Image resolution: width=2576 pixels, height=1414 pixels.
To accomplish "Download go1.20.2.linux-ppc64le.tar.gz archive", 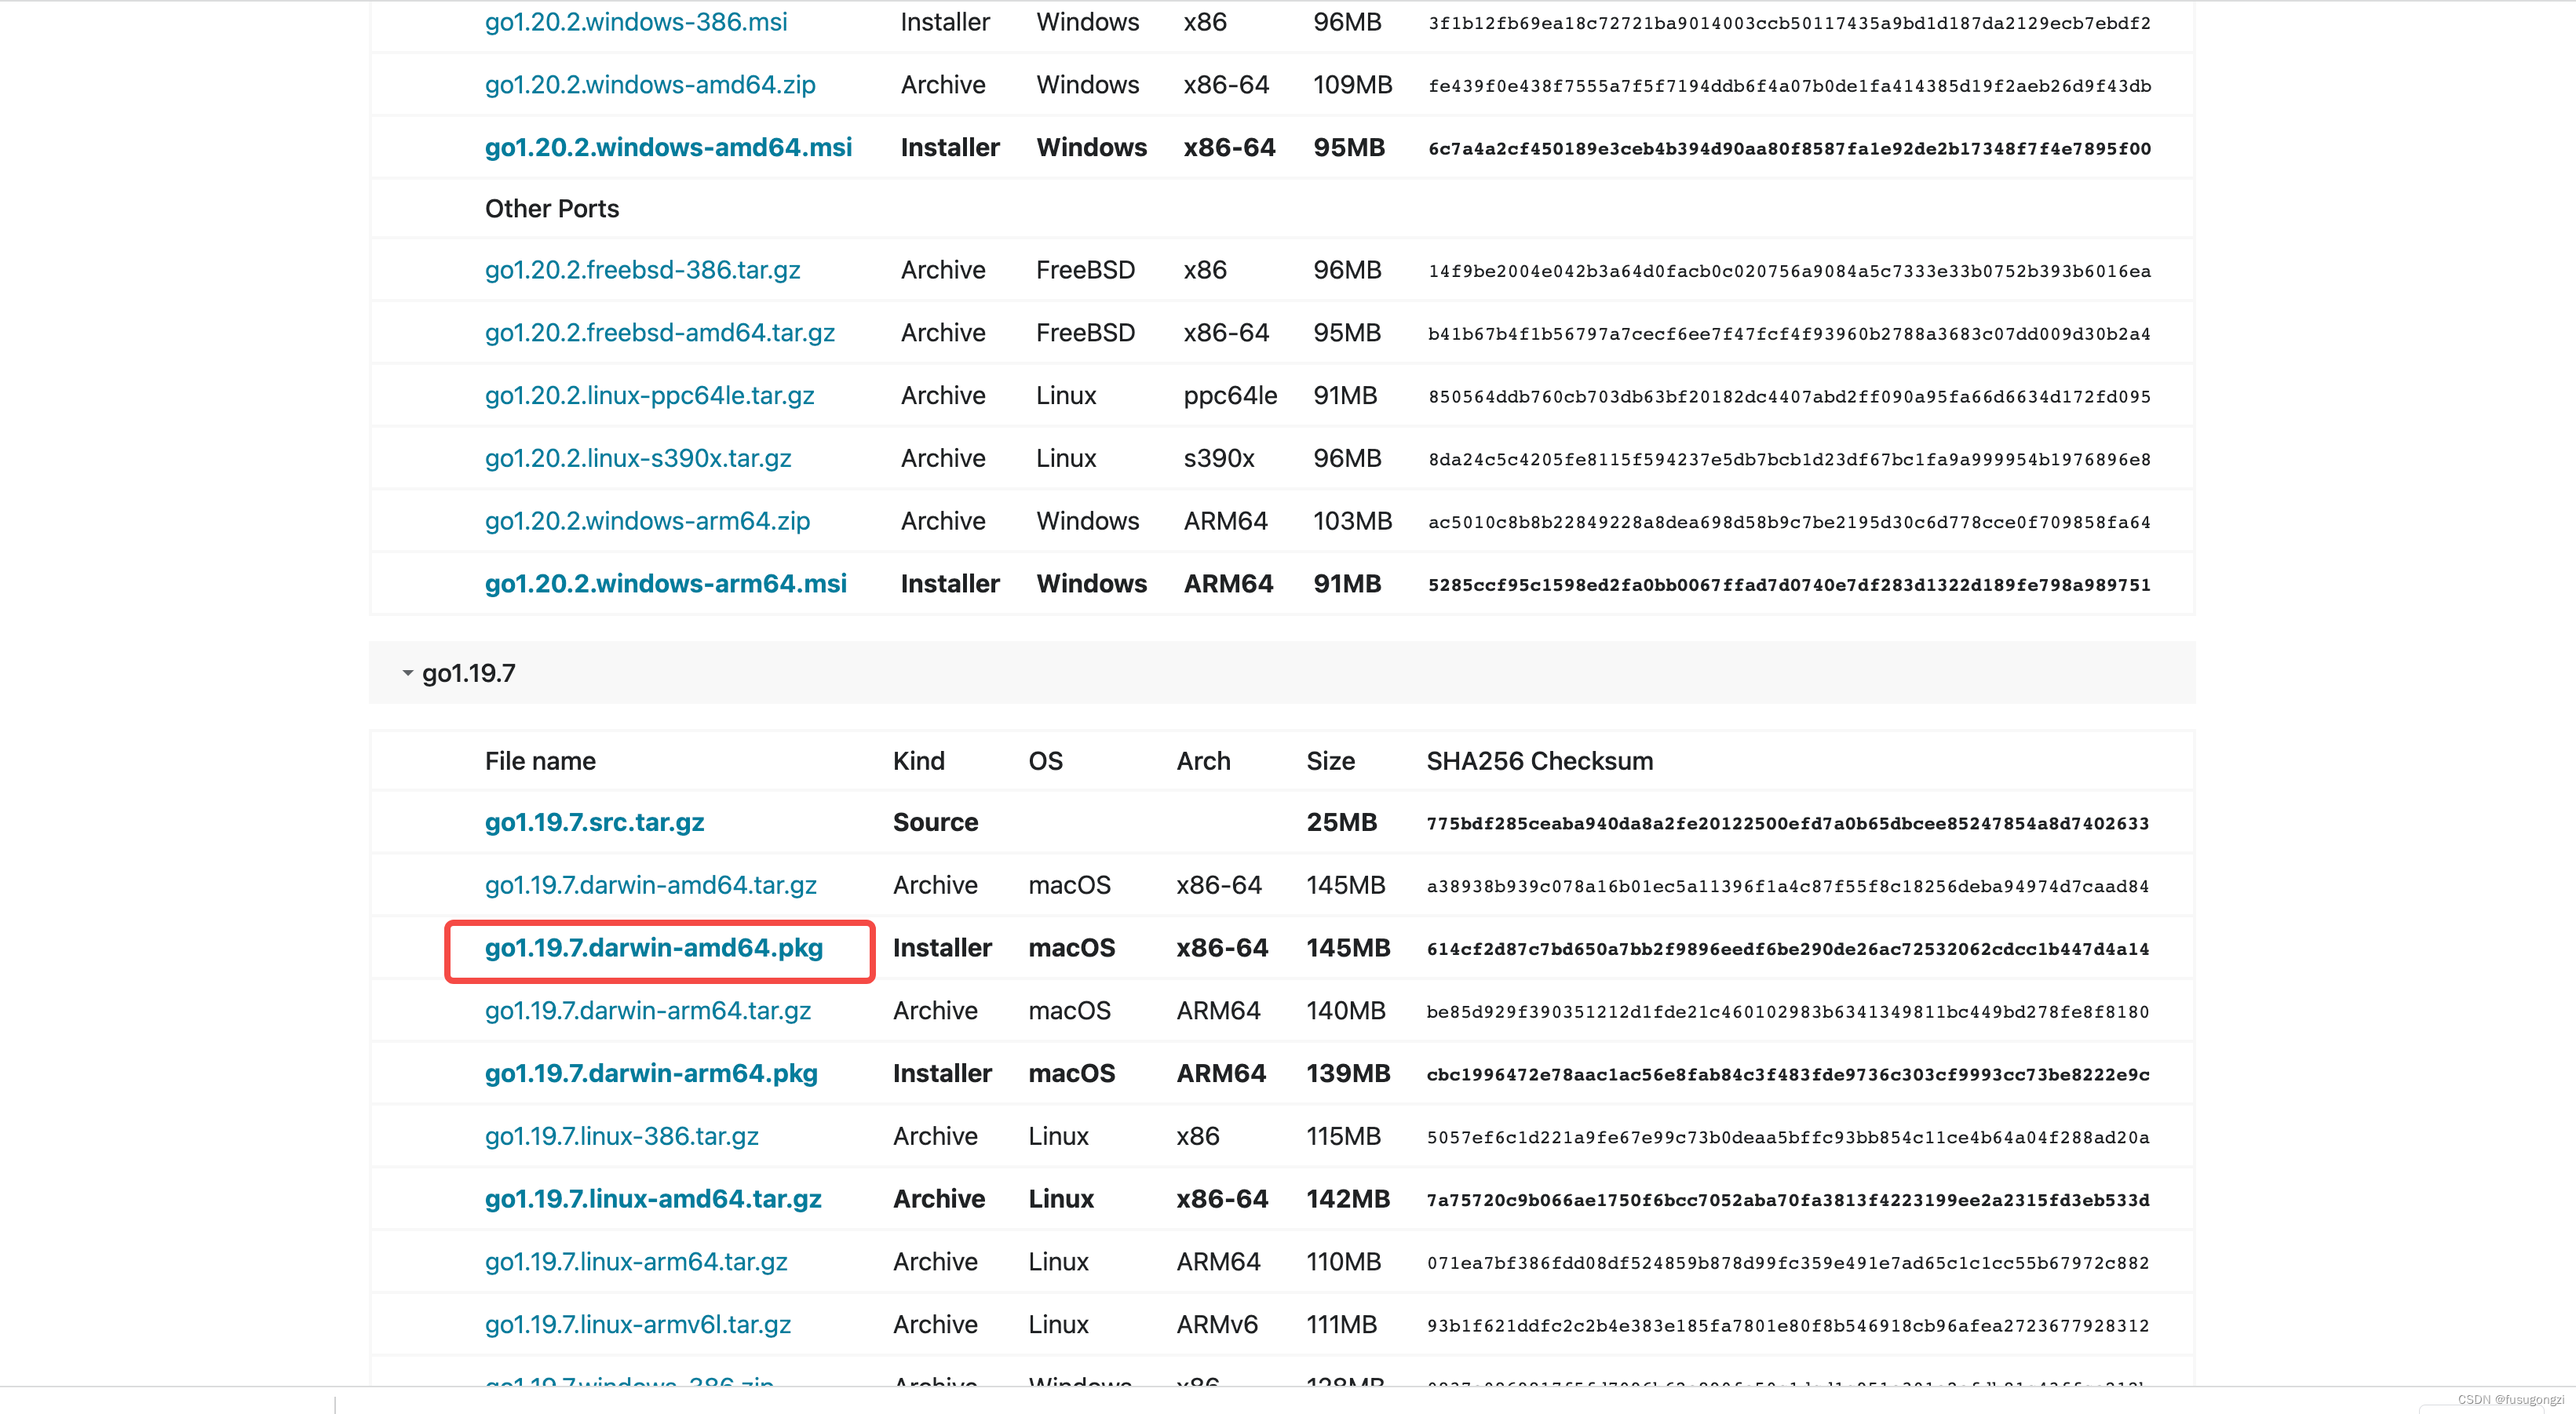I will (x=649, y=396).
